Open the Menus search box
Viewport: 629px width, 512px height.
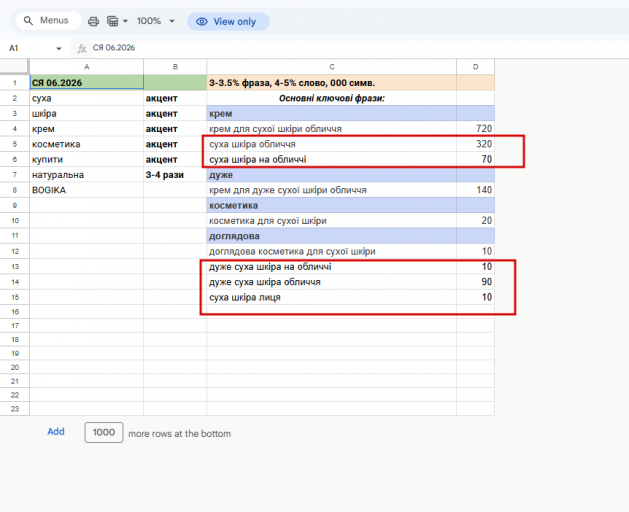pos(49,21)
